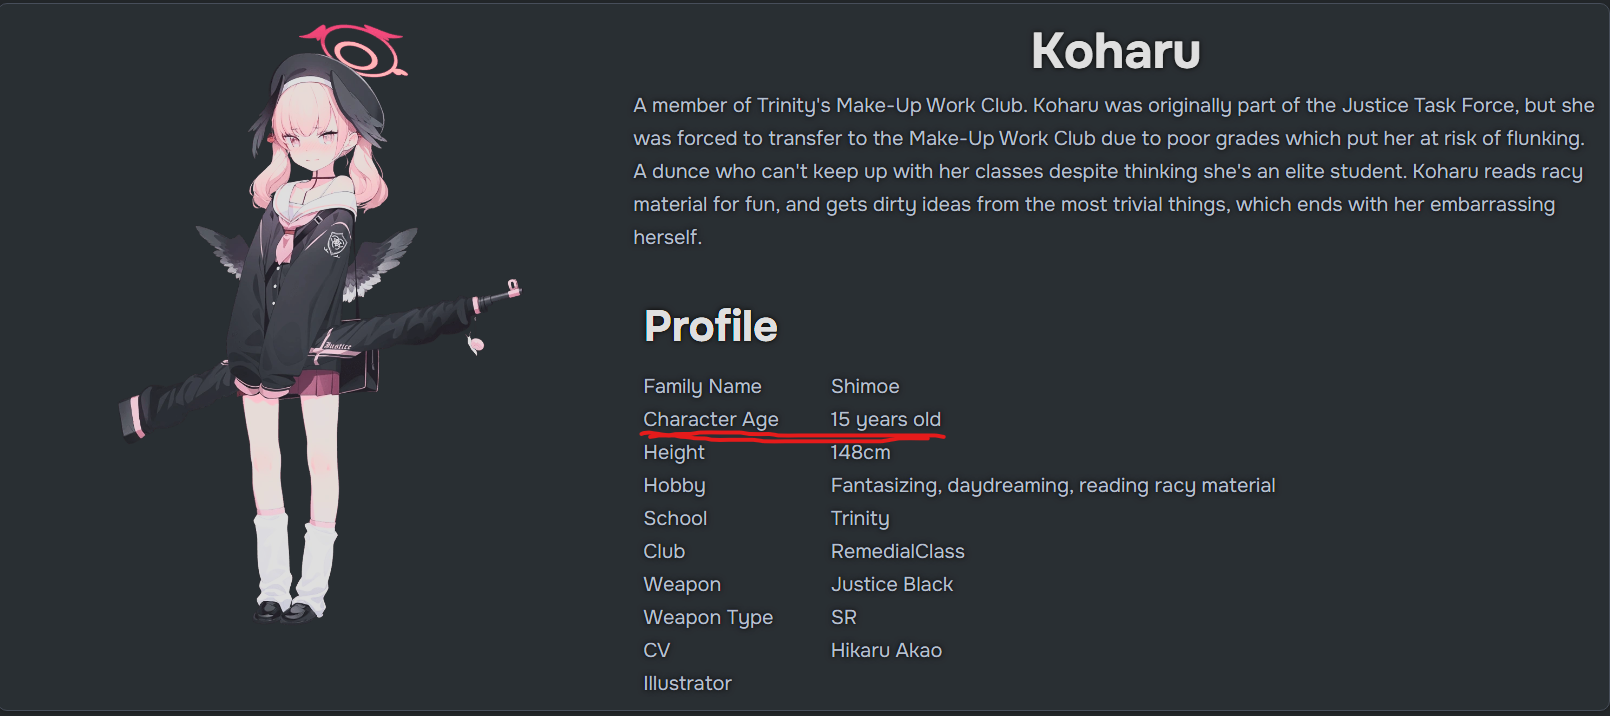This screenshot has height=716, width=1610.
Task: Select the Family Name label
Action: click(702, 386)
